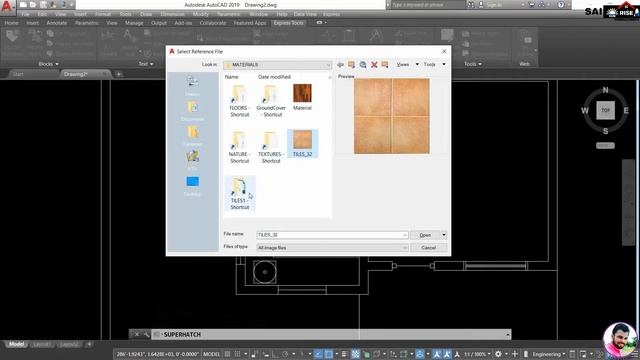Open the Draw menu in menu bar
This screenshot has height=360, width=640.
coord(146,14)
